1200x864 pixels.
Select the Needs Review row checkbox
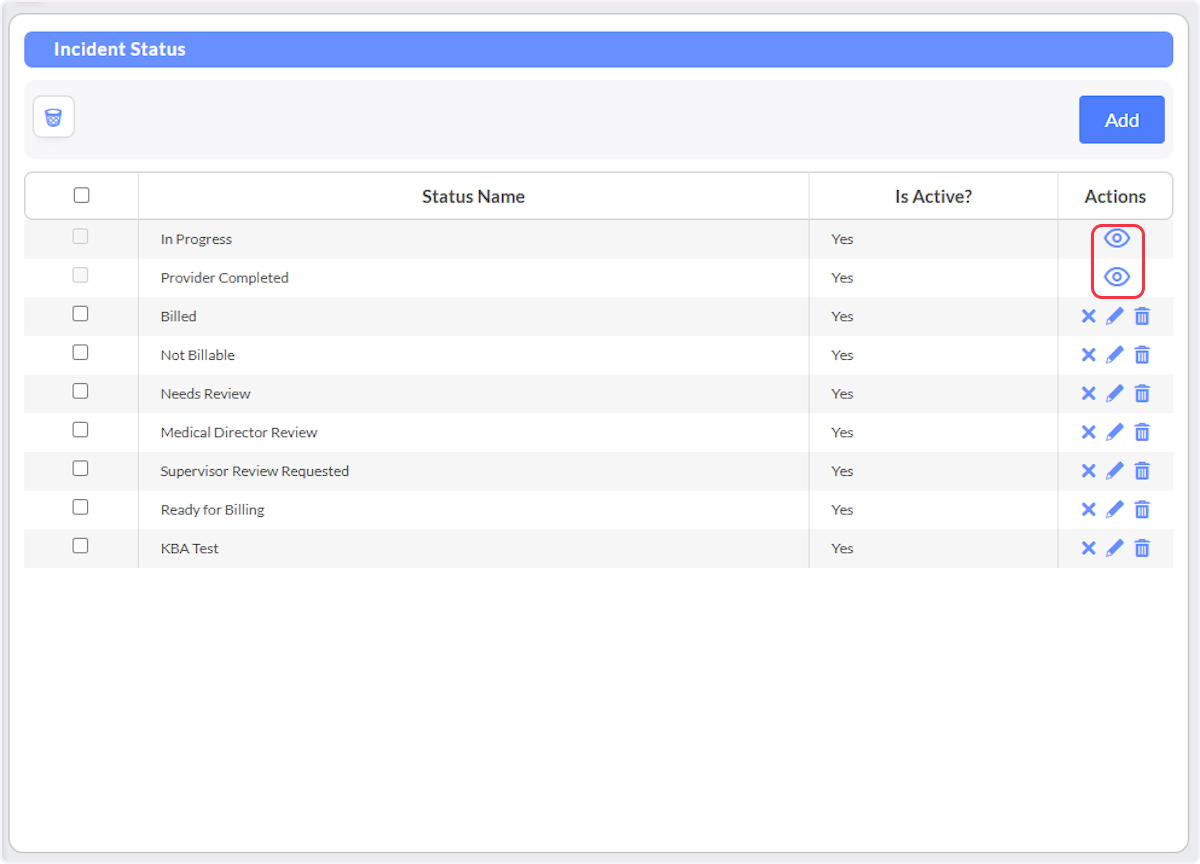(81, 391)
